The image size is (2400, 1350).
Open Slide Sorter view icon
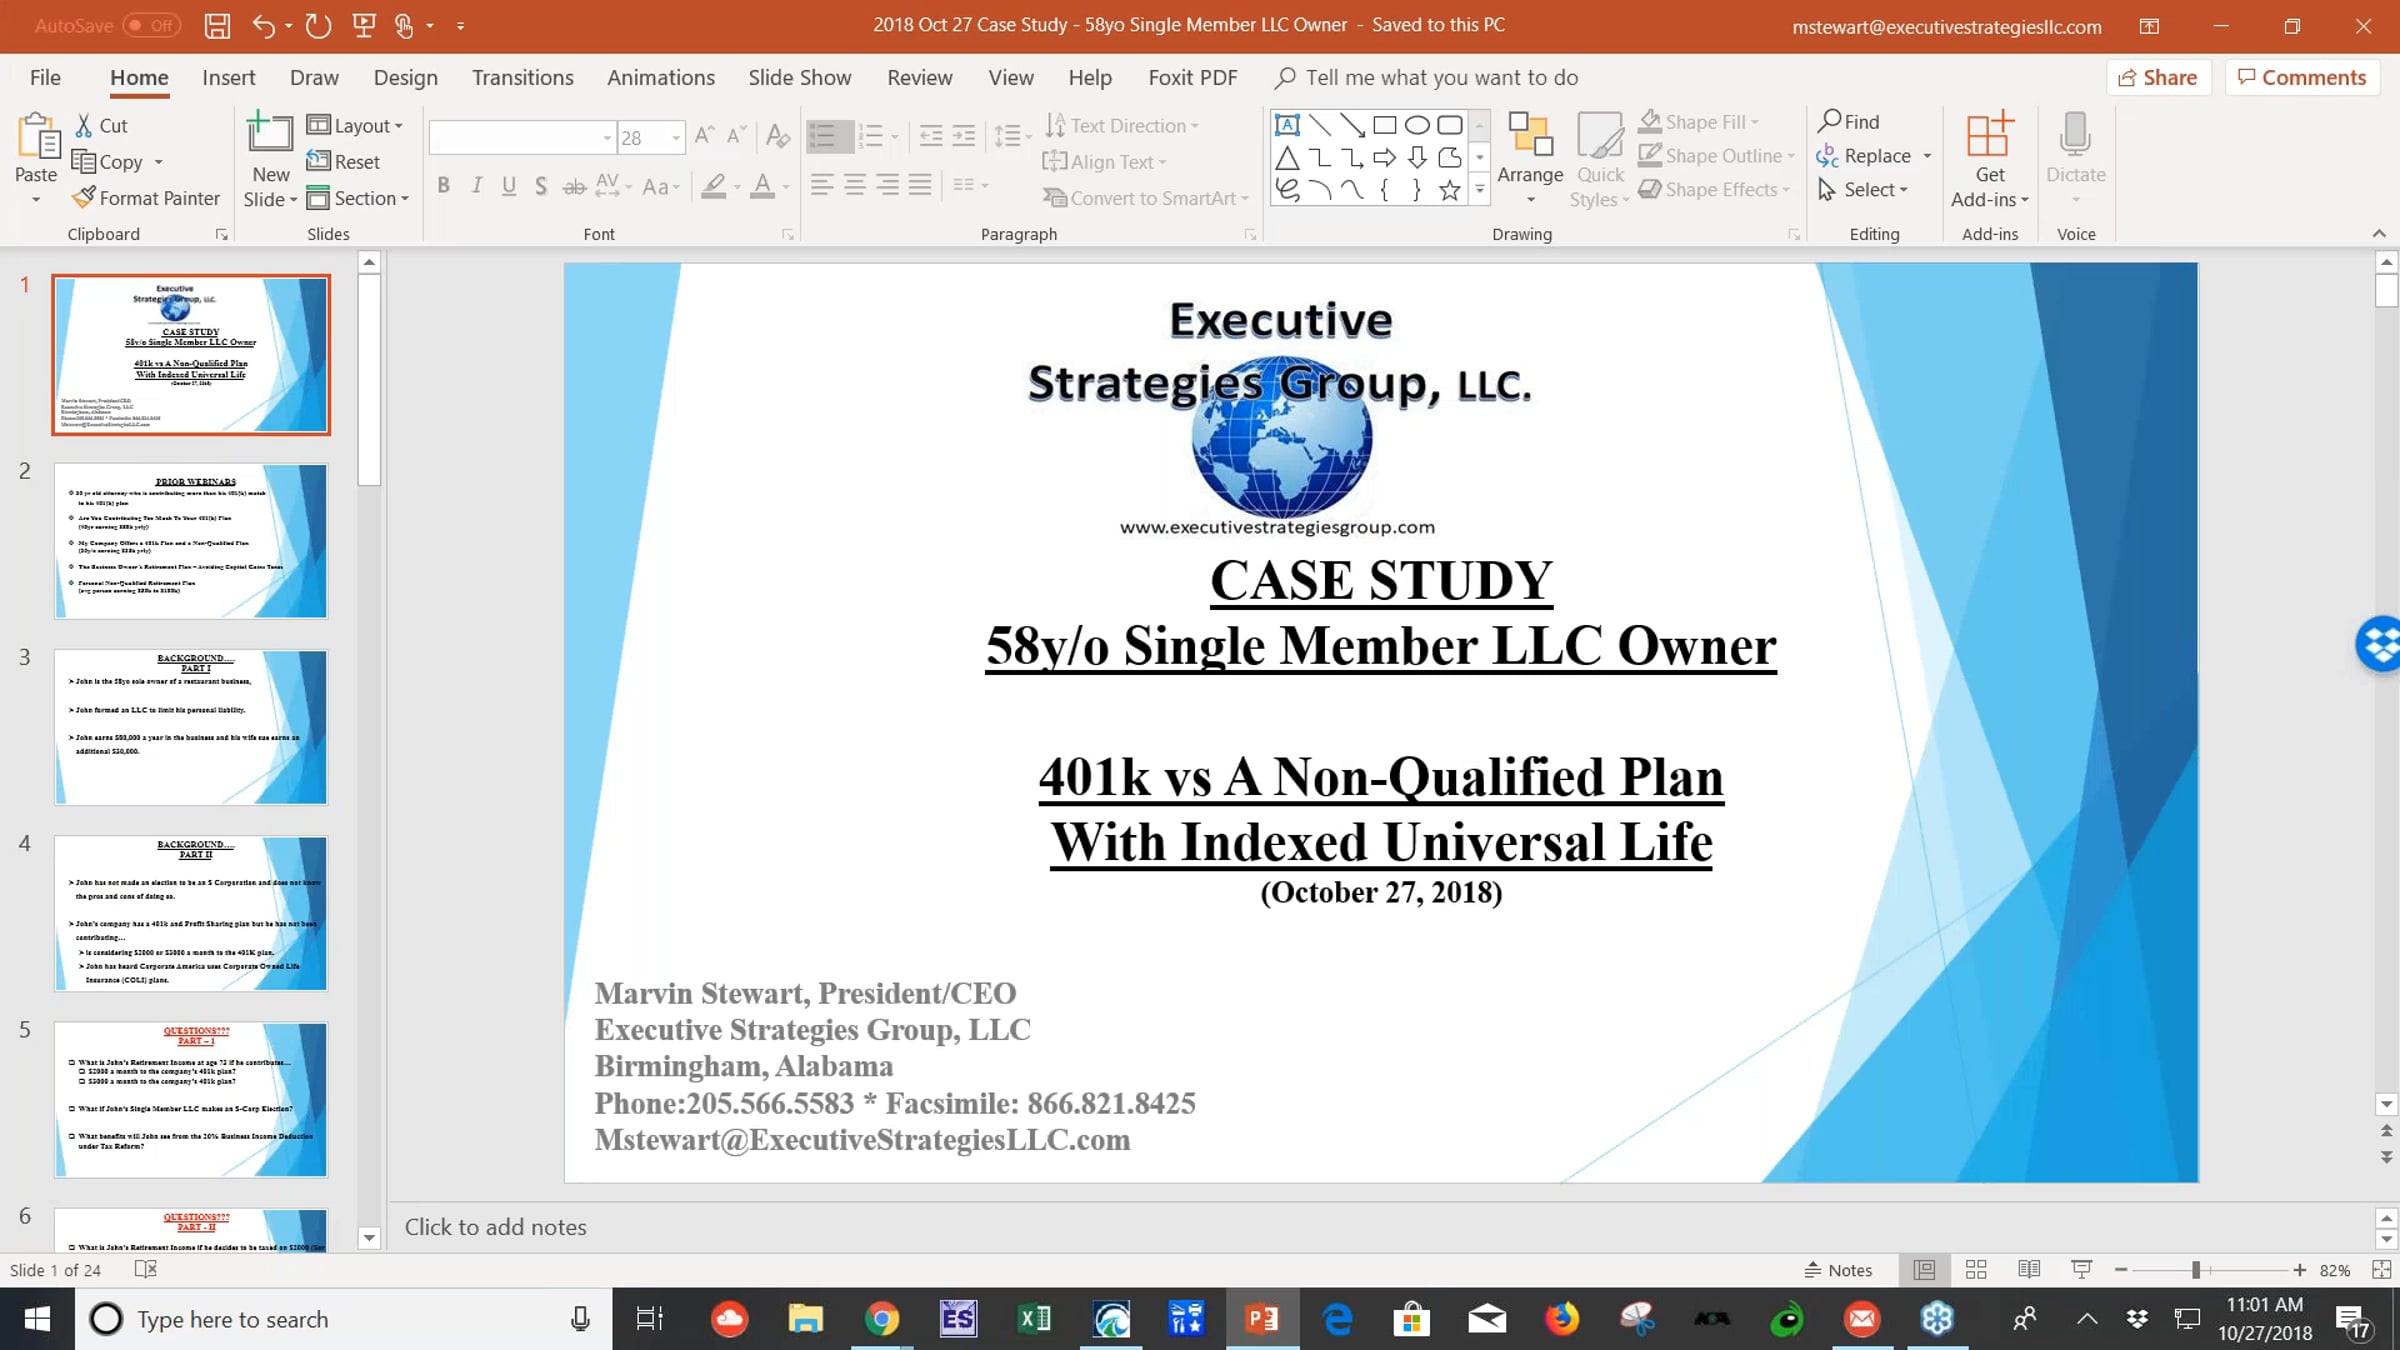[x=1976, y=1270]
